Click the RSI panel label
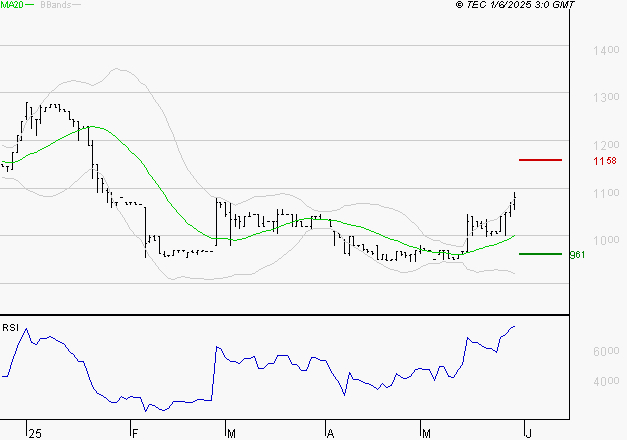 point(10,326)
